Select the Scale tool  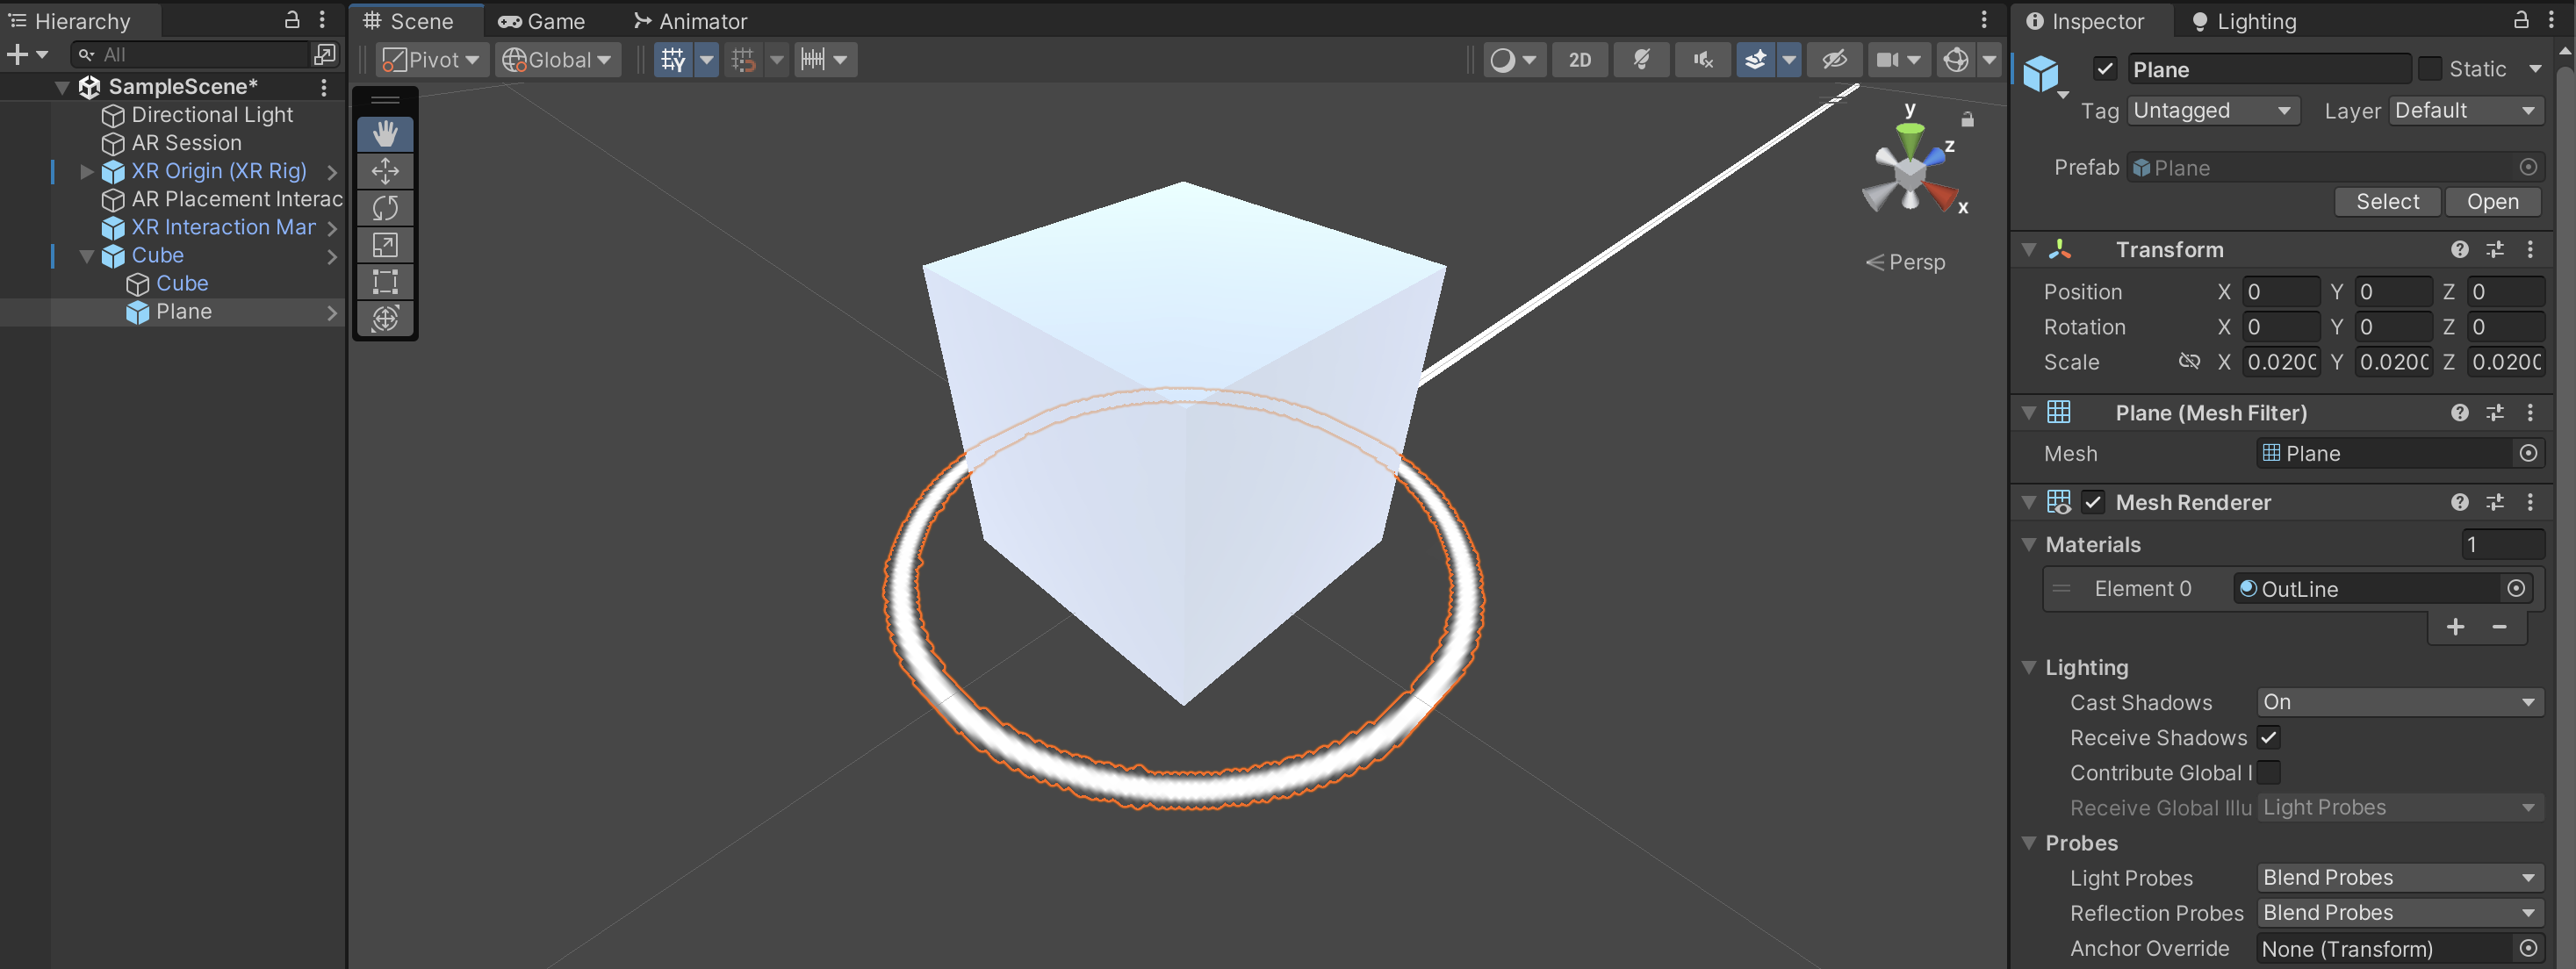[385, 245]
